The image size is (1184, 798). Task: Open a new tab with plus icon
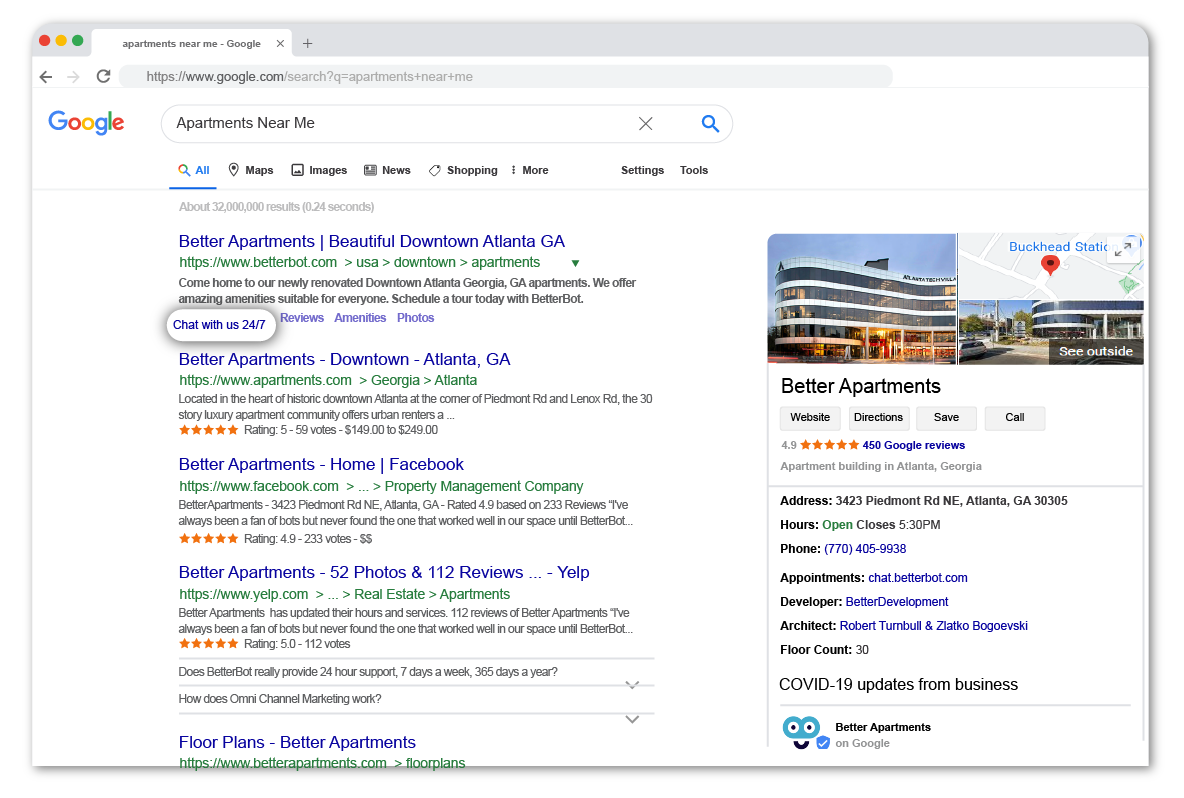coord(307,44)
